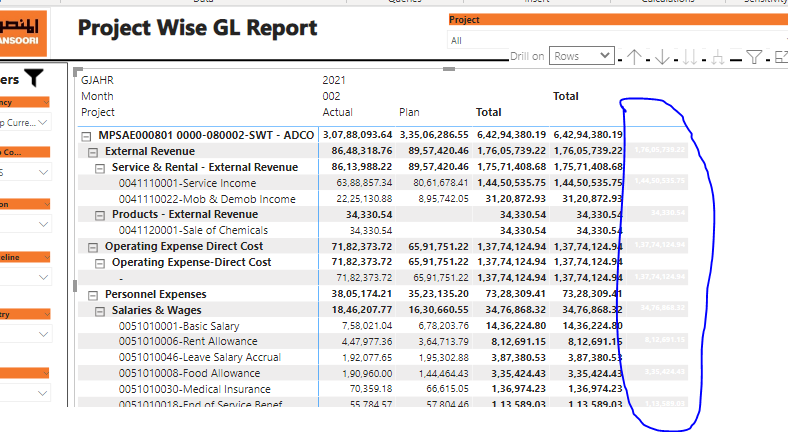This screenshot has height=432, width=788.
Task: Collapse Operating Expense Direct Cost group
Action: click(x=93, y=247)
